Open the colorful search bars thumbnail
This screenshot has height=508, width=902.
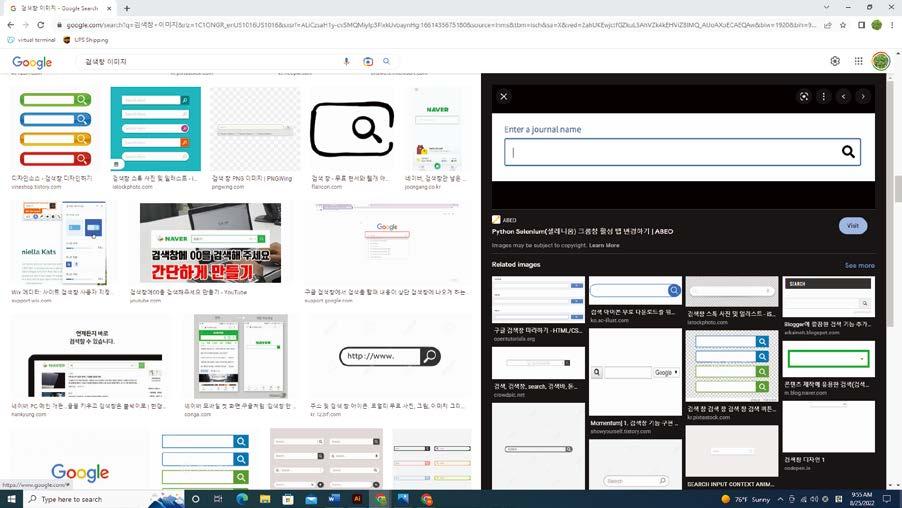click(56, 129)
